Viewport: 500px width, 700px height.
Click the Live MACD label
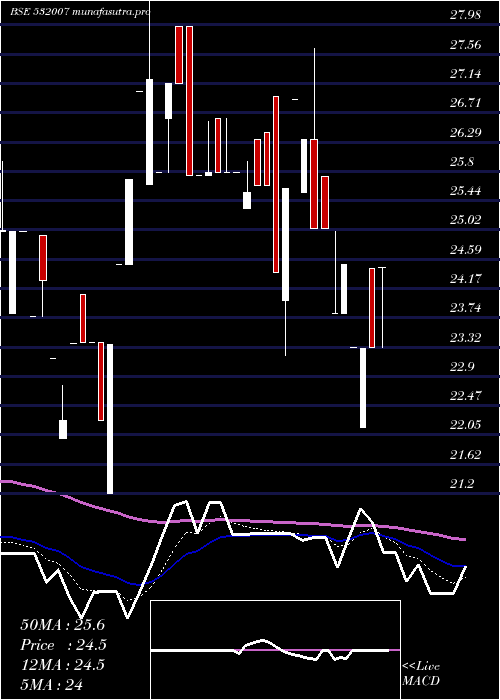(421, 674)
